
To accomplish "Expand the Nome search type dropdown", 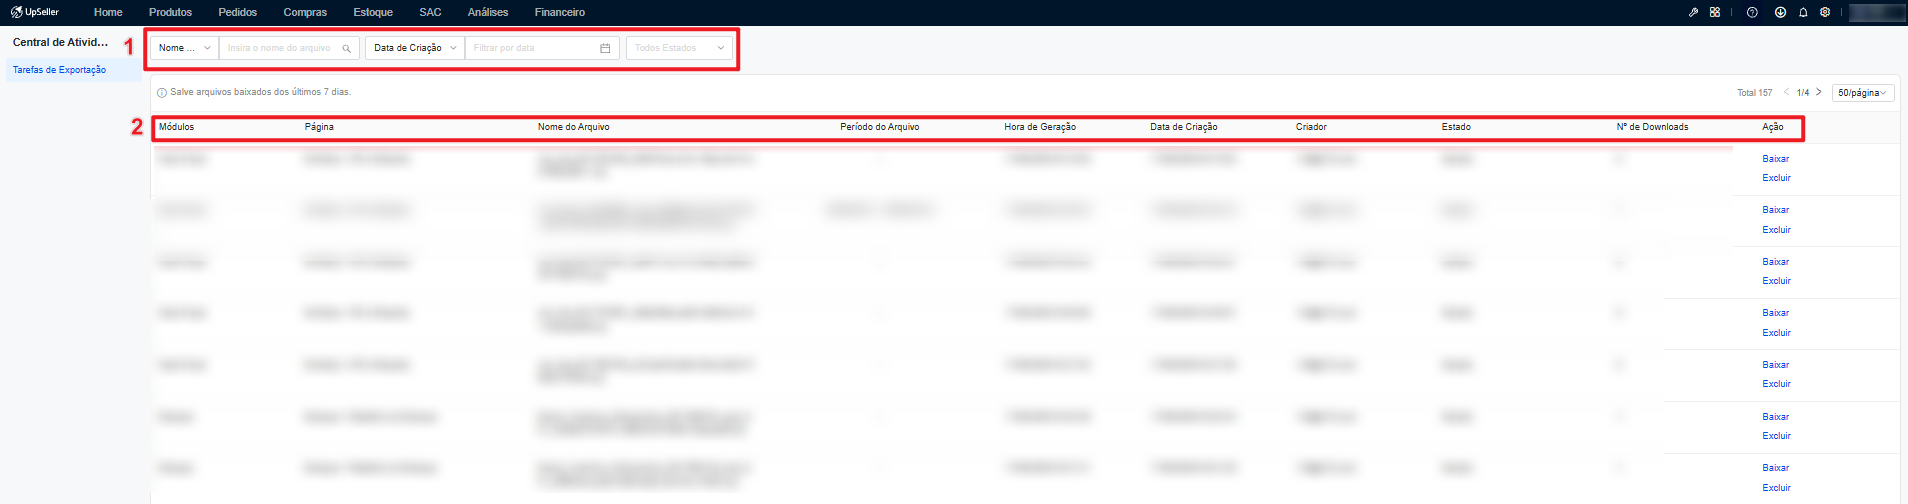I will click(184, 48).
